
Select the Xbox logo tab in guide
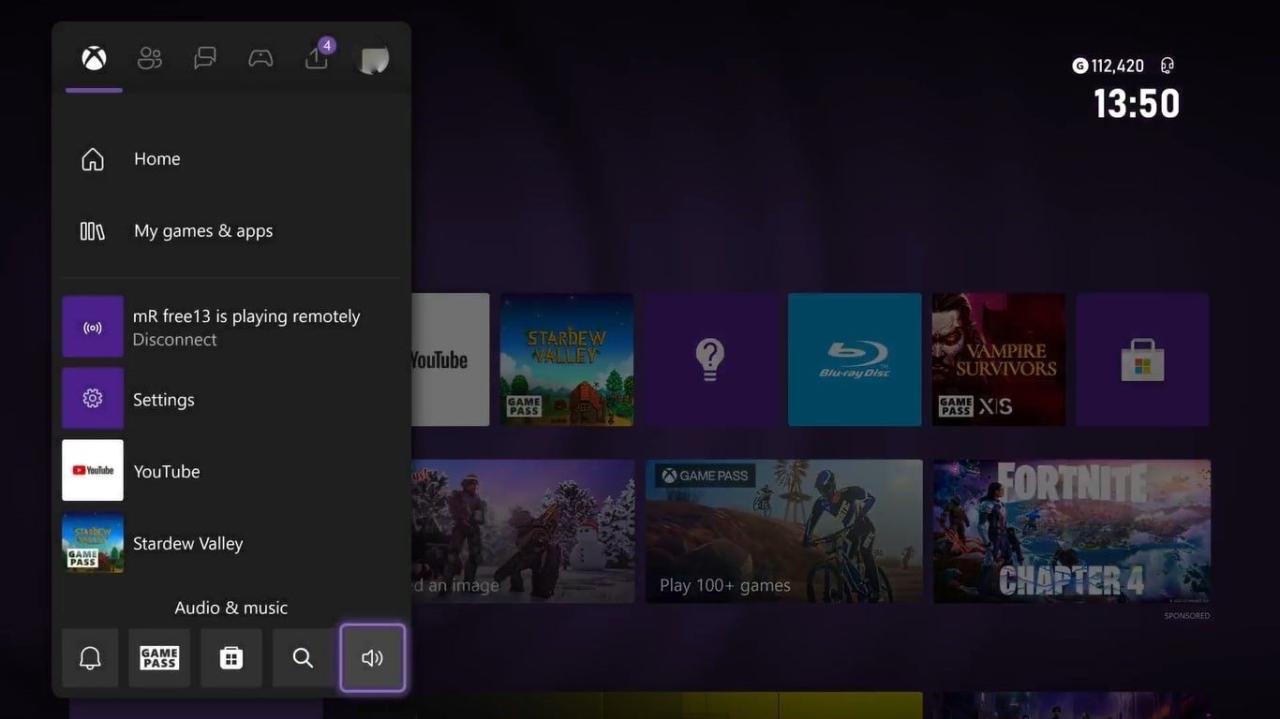[94, 59]
